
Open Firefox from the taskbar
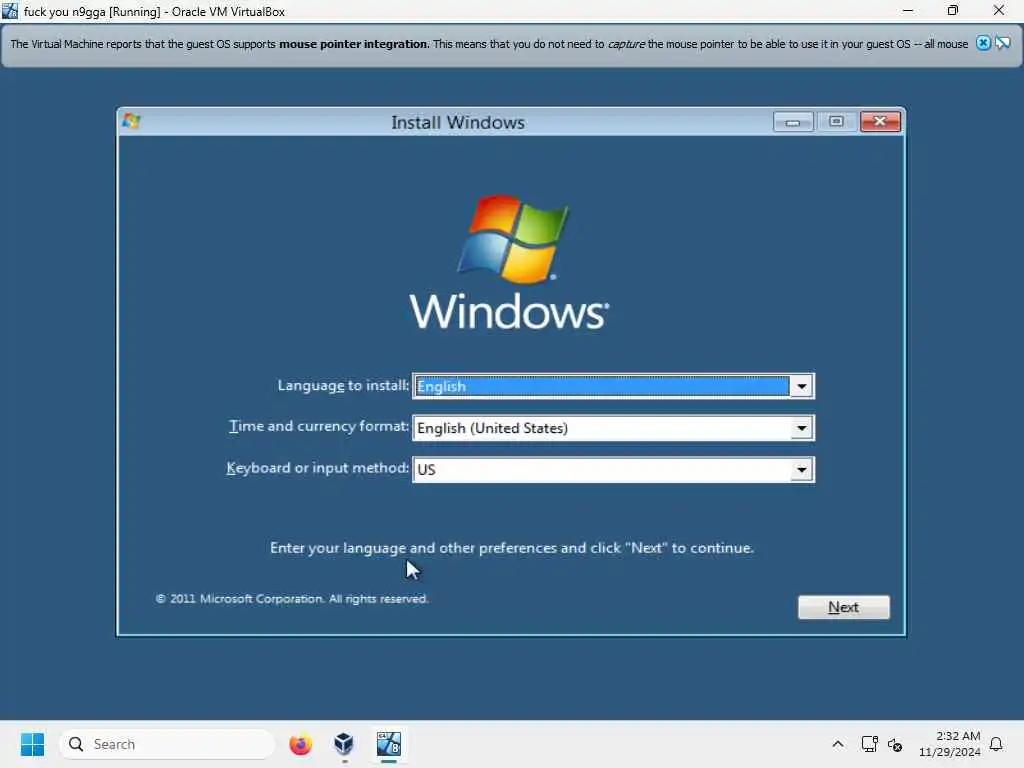tap(300, 744)
